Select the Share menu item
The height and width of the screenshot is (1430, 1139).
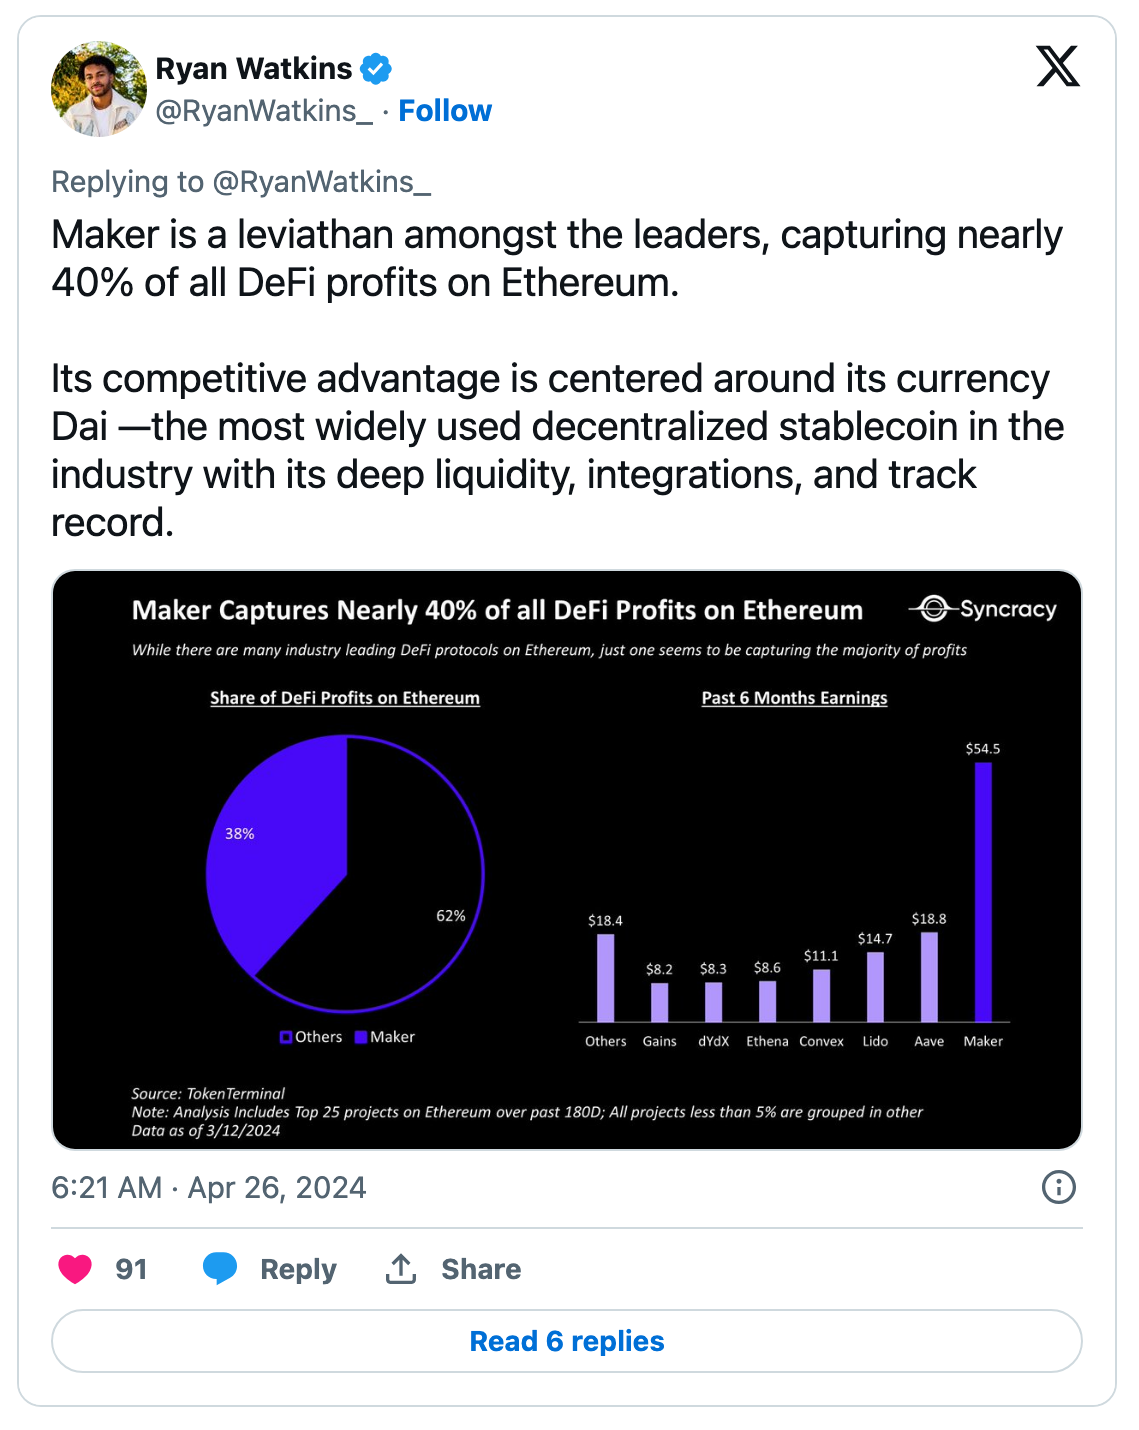481,1269
